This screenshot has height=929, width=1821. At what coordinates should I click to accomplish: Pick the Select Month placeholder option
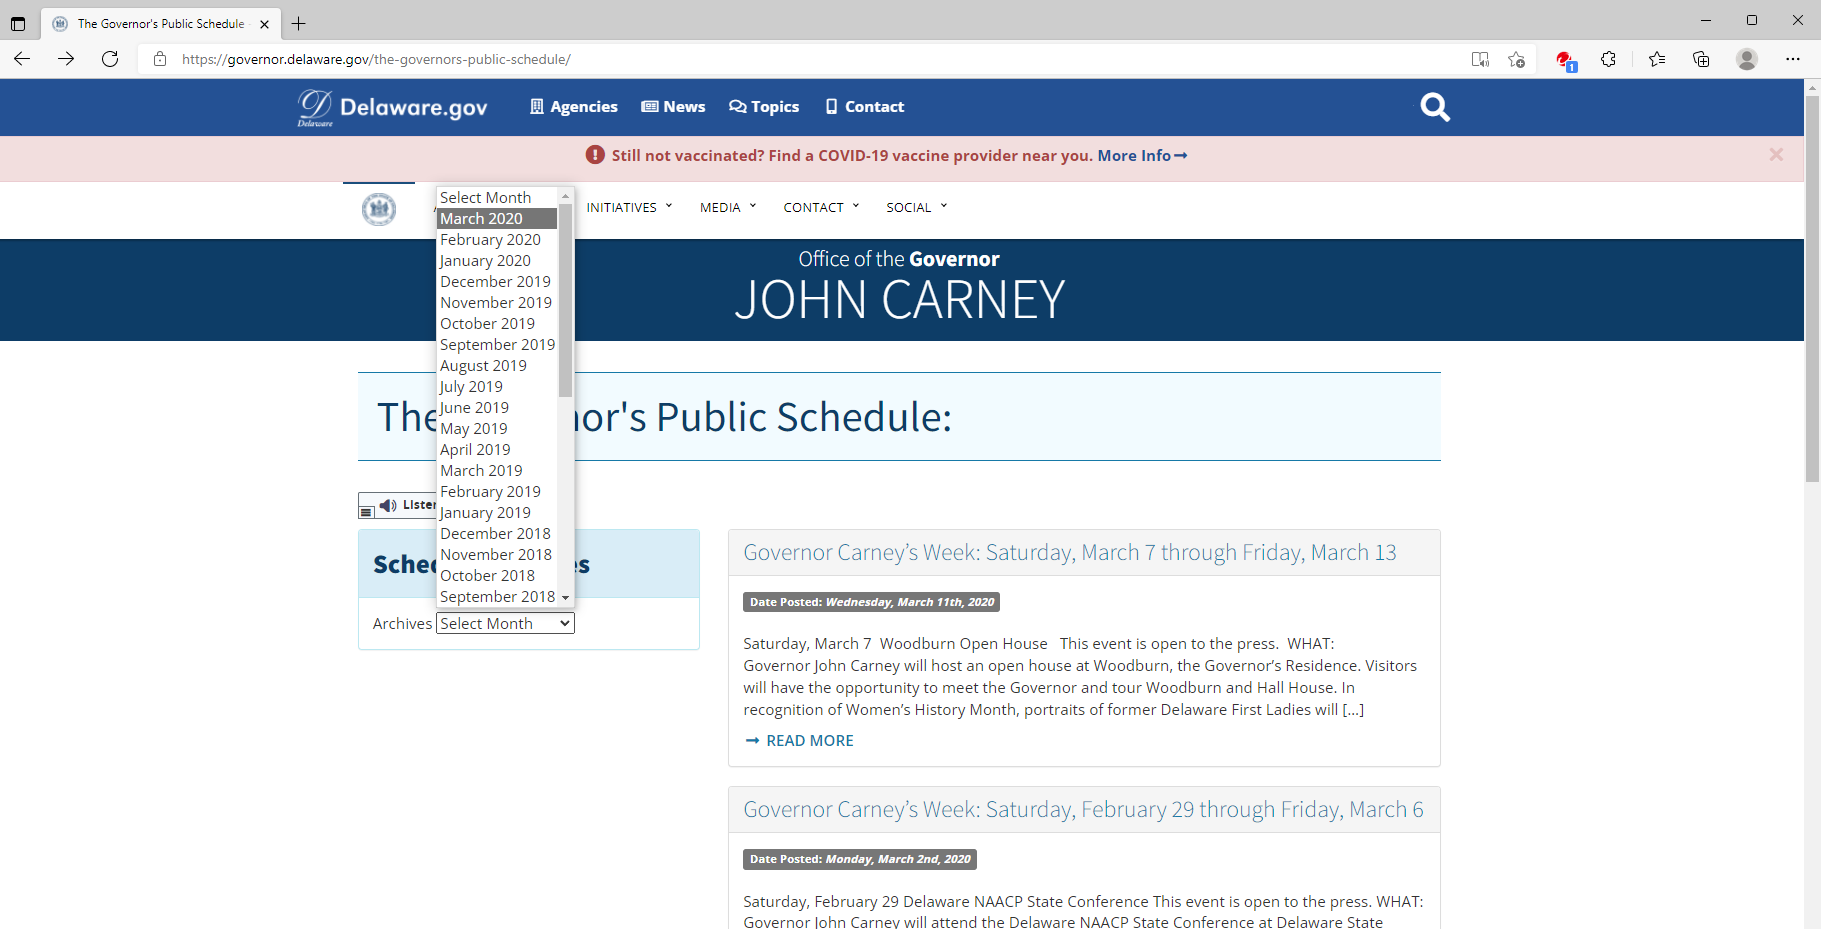(x=497, y=197)
